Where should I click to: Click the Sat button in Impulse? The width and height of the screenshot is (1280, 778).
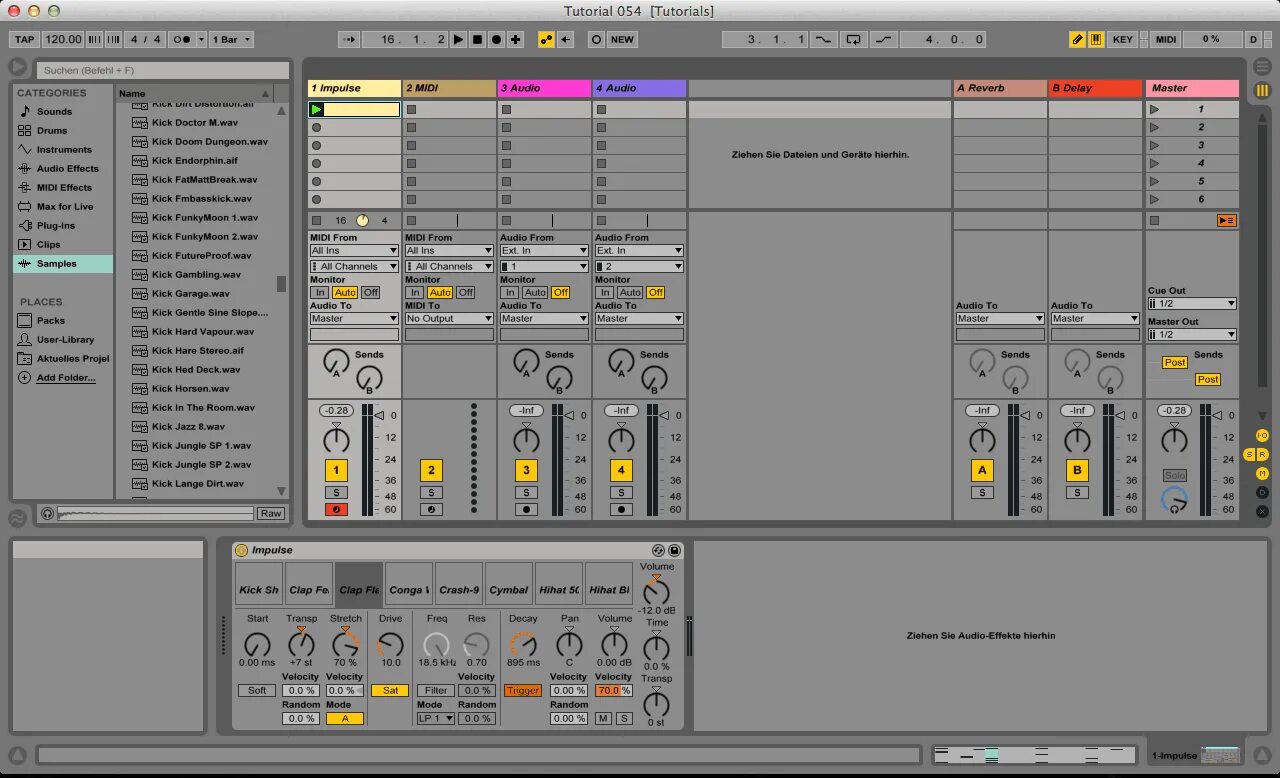click(x=390, y=690)
